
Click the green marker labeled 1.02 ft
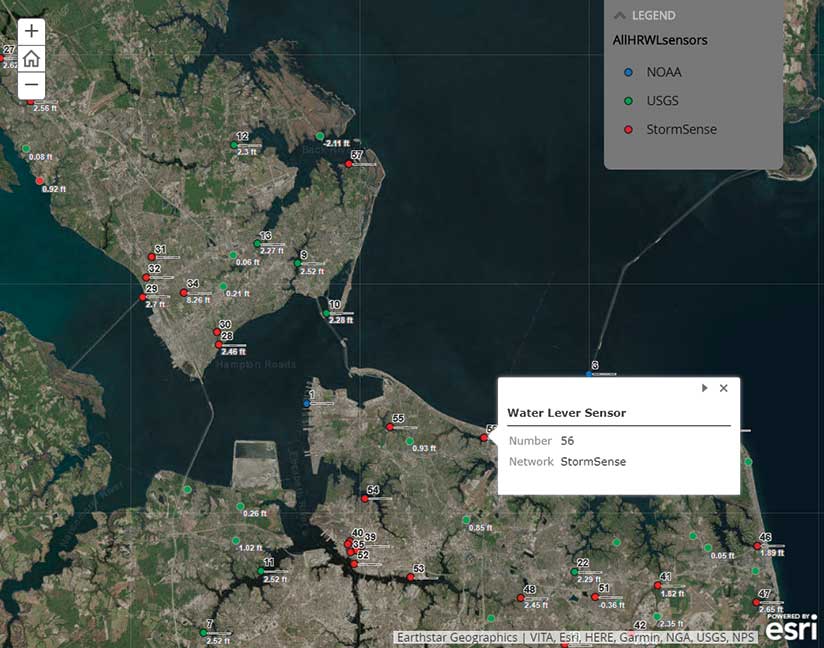tap(236, 540)
